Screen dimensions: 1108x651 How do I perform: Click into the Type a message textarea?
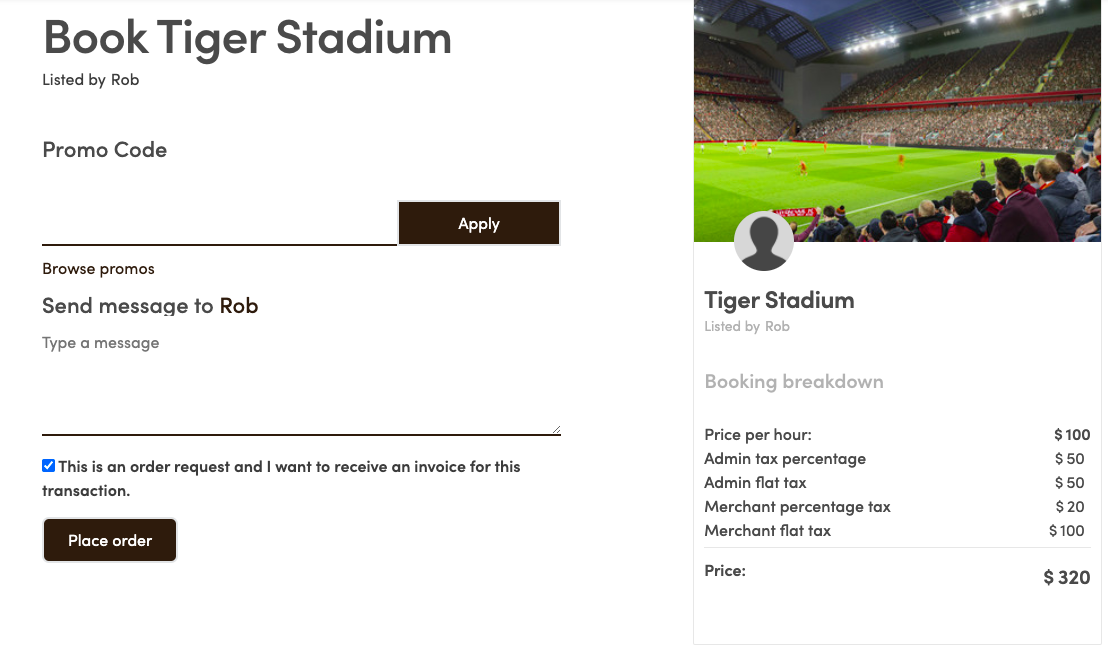tap(300, 383)
